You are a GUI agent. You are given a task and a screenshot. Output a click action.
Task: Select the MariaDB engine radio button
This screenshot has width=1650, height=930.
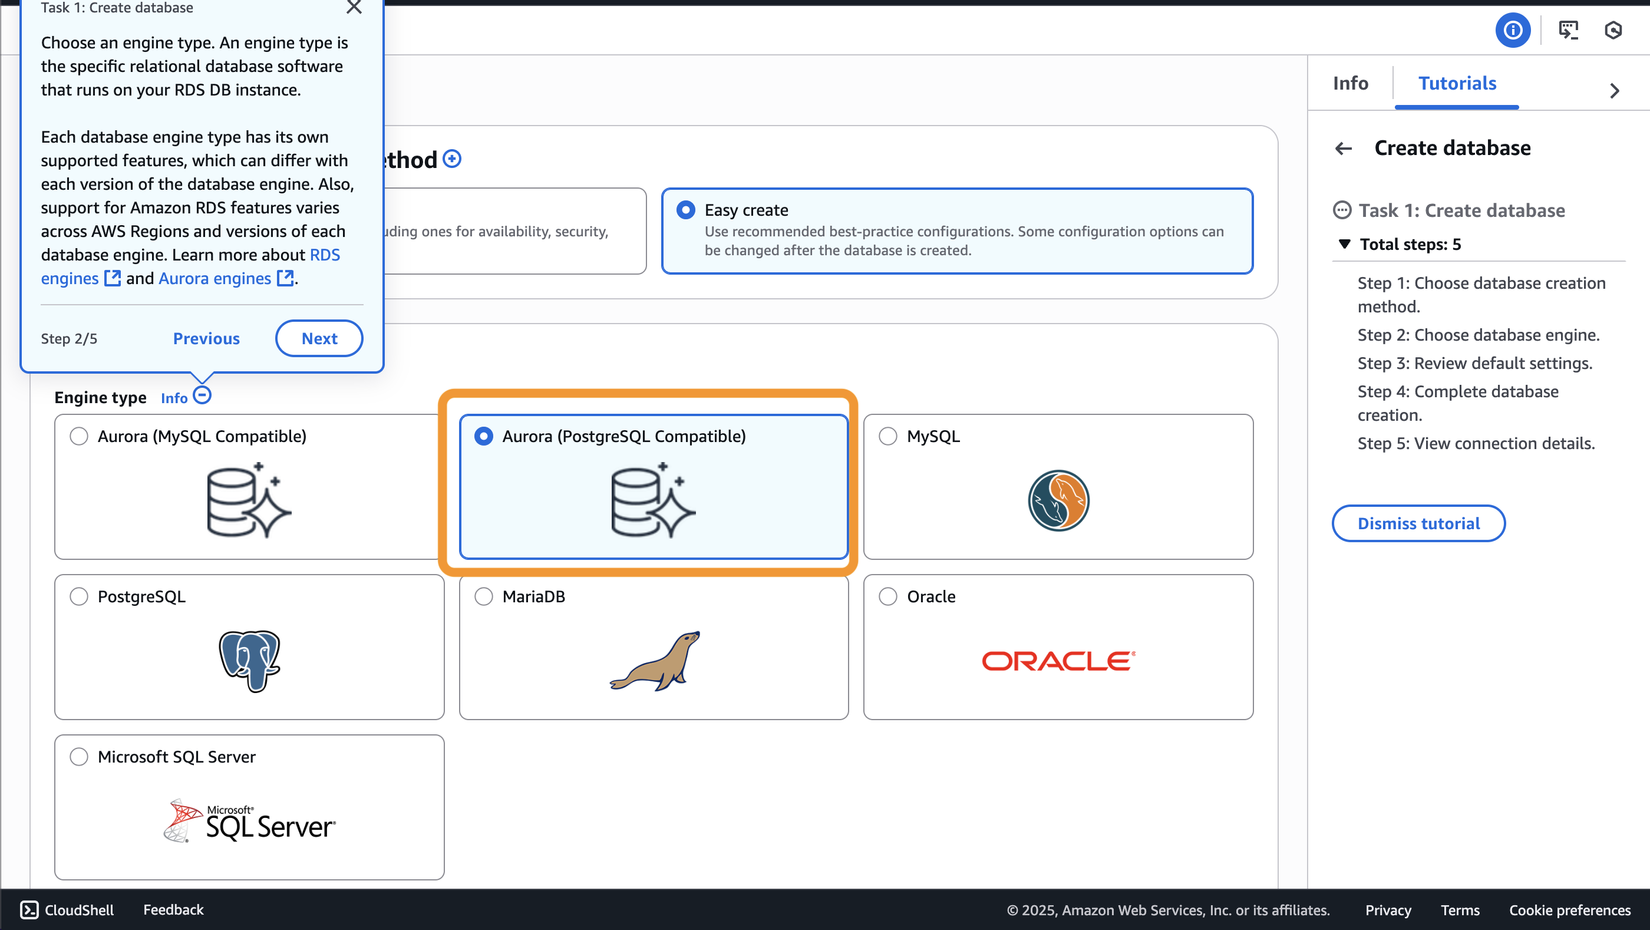pyautogui.click(x=484, y=597)
